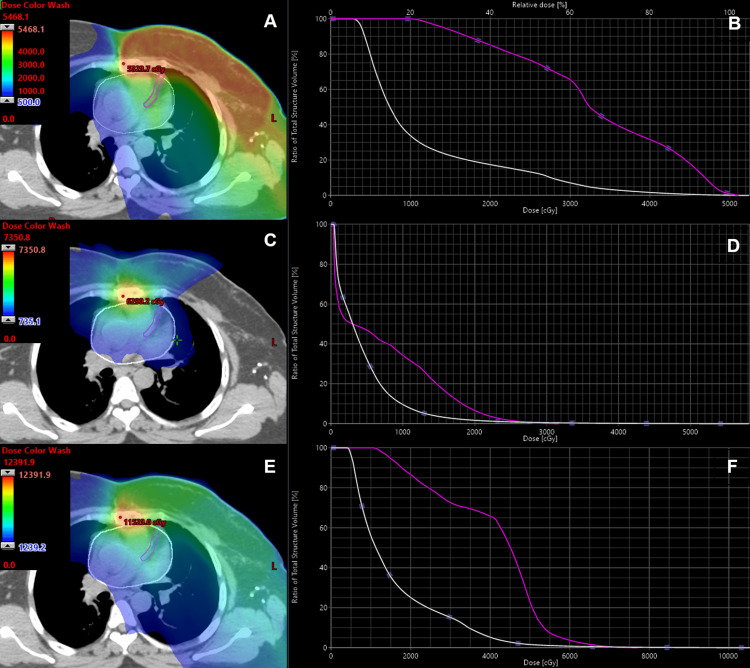Click the 'Dose Color Wash' heading in panel E

tap(36, 450)
